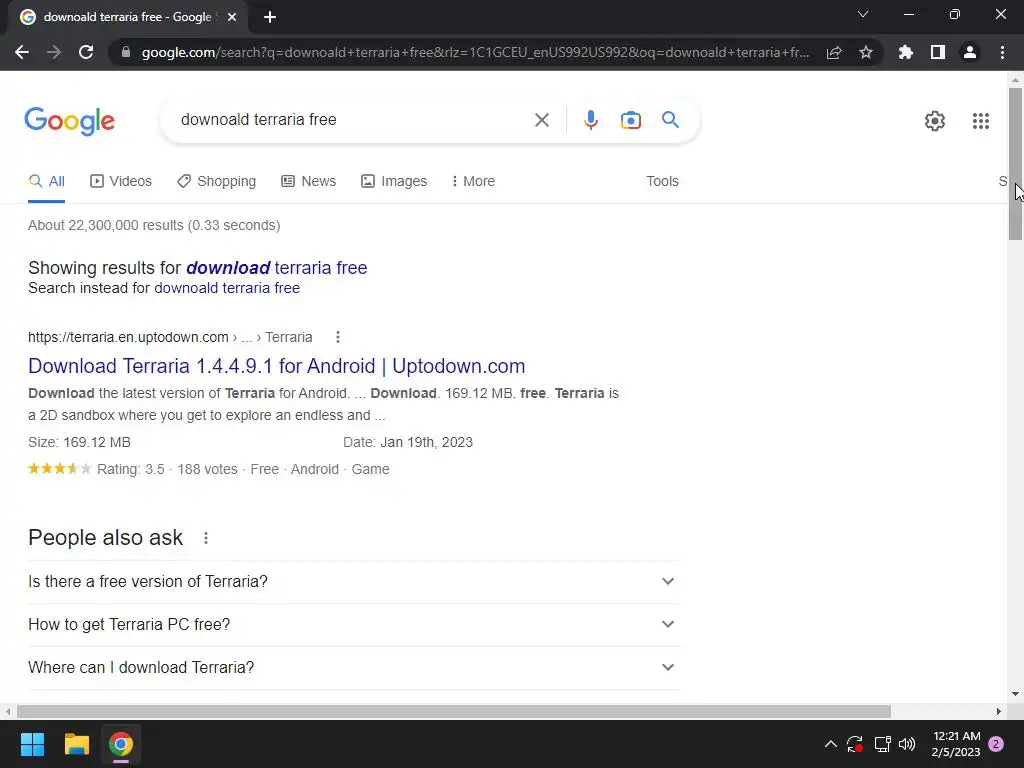Go back to the previous page
This screenshot has height=768, width=1024.
coord(22,52)
